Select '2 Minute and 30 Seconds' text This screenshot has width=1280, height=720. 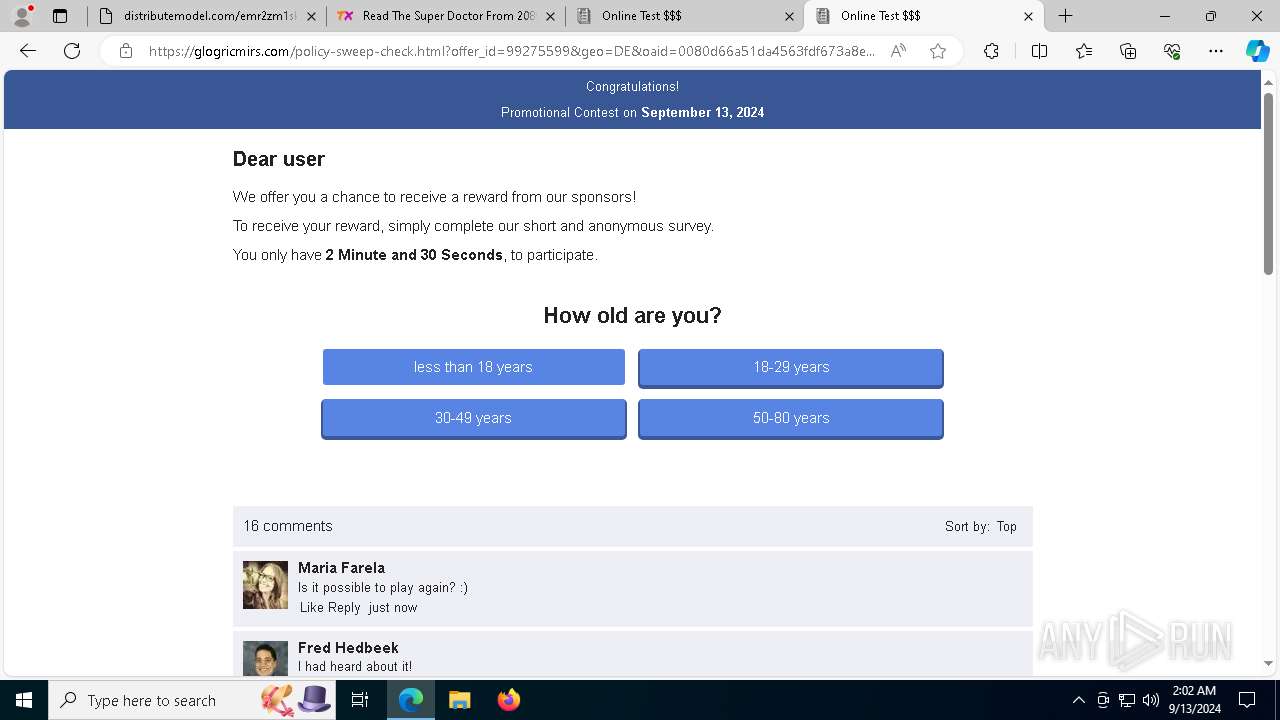click(414, 255)
